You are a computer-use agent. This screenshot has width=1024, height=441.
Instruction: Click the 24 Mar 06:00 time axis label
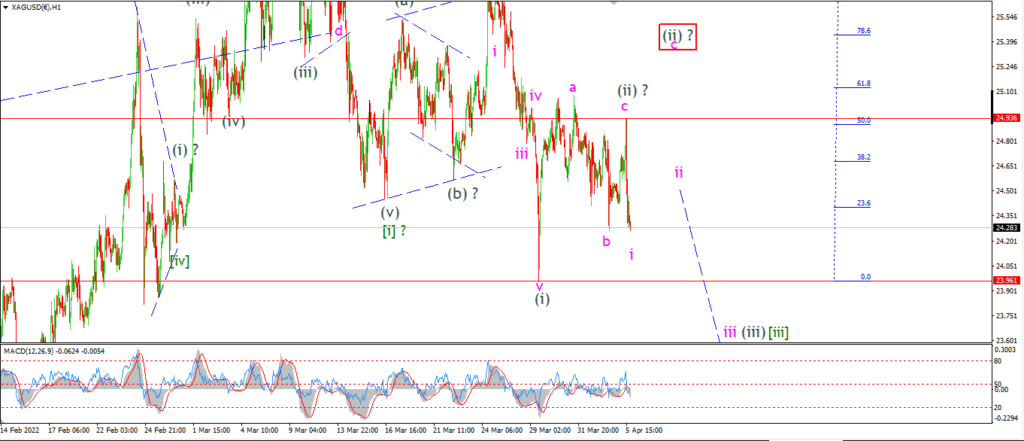tap(501, 431)
